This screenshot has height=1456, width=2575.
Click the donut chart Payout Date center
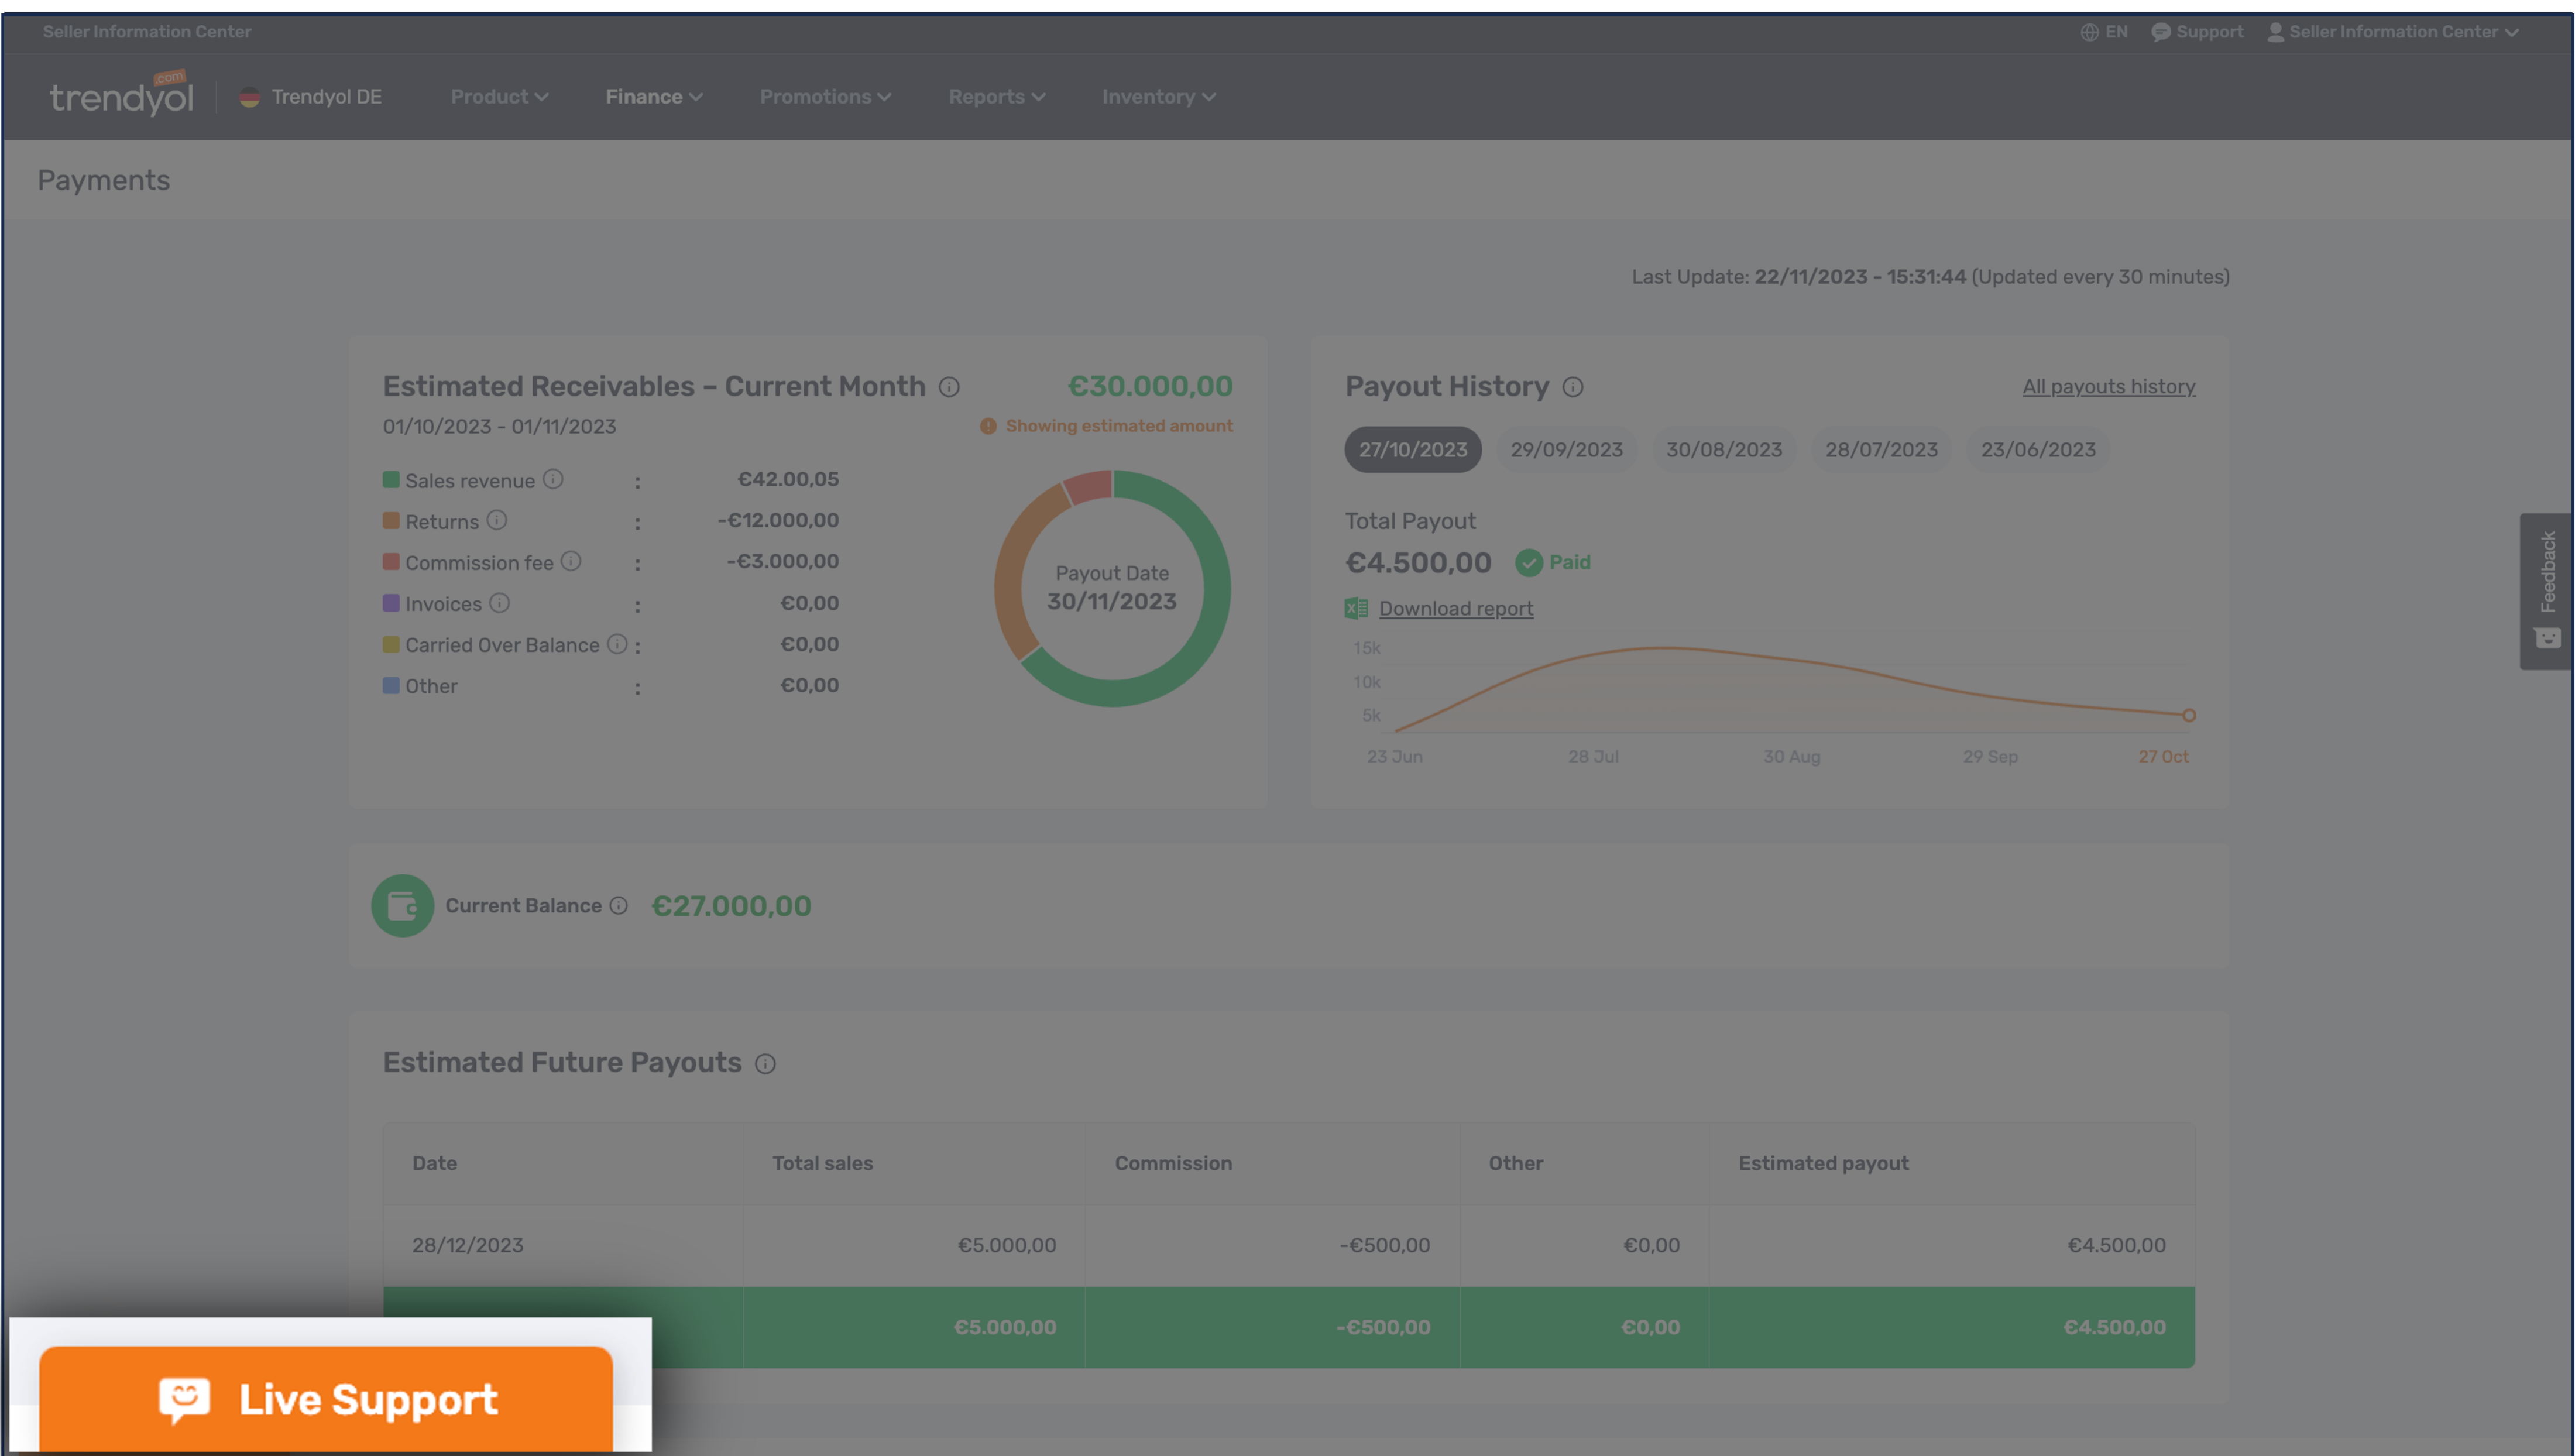click(1112, 588)
